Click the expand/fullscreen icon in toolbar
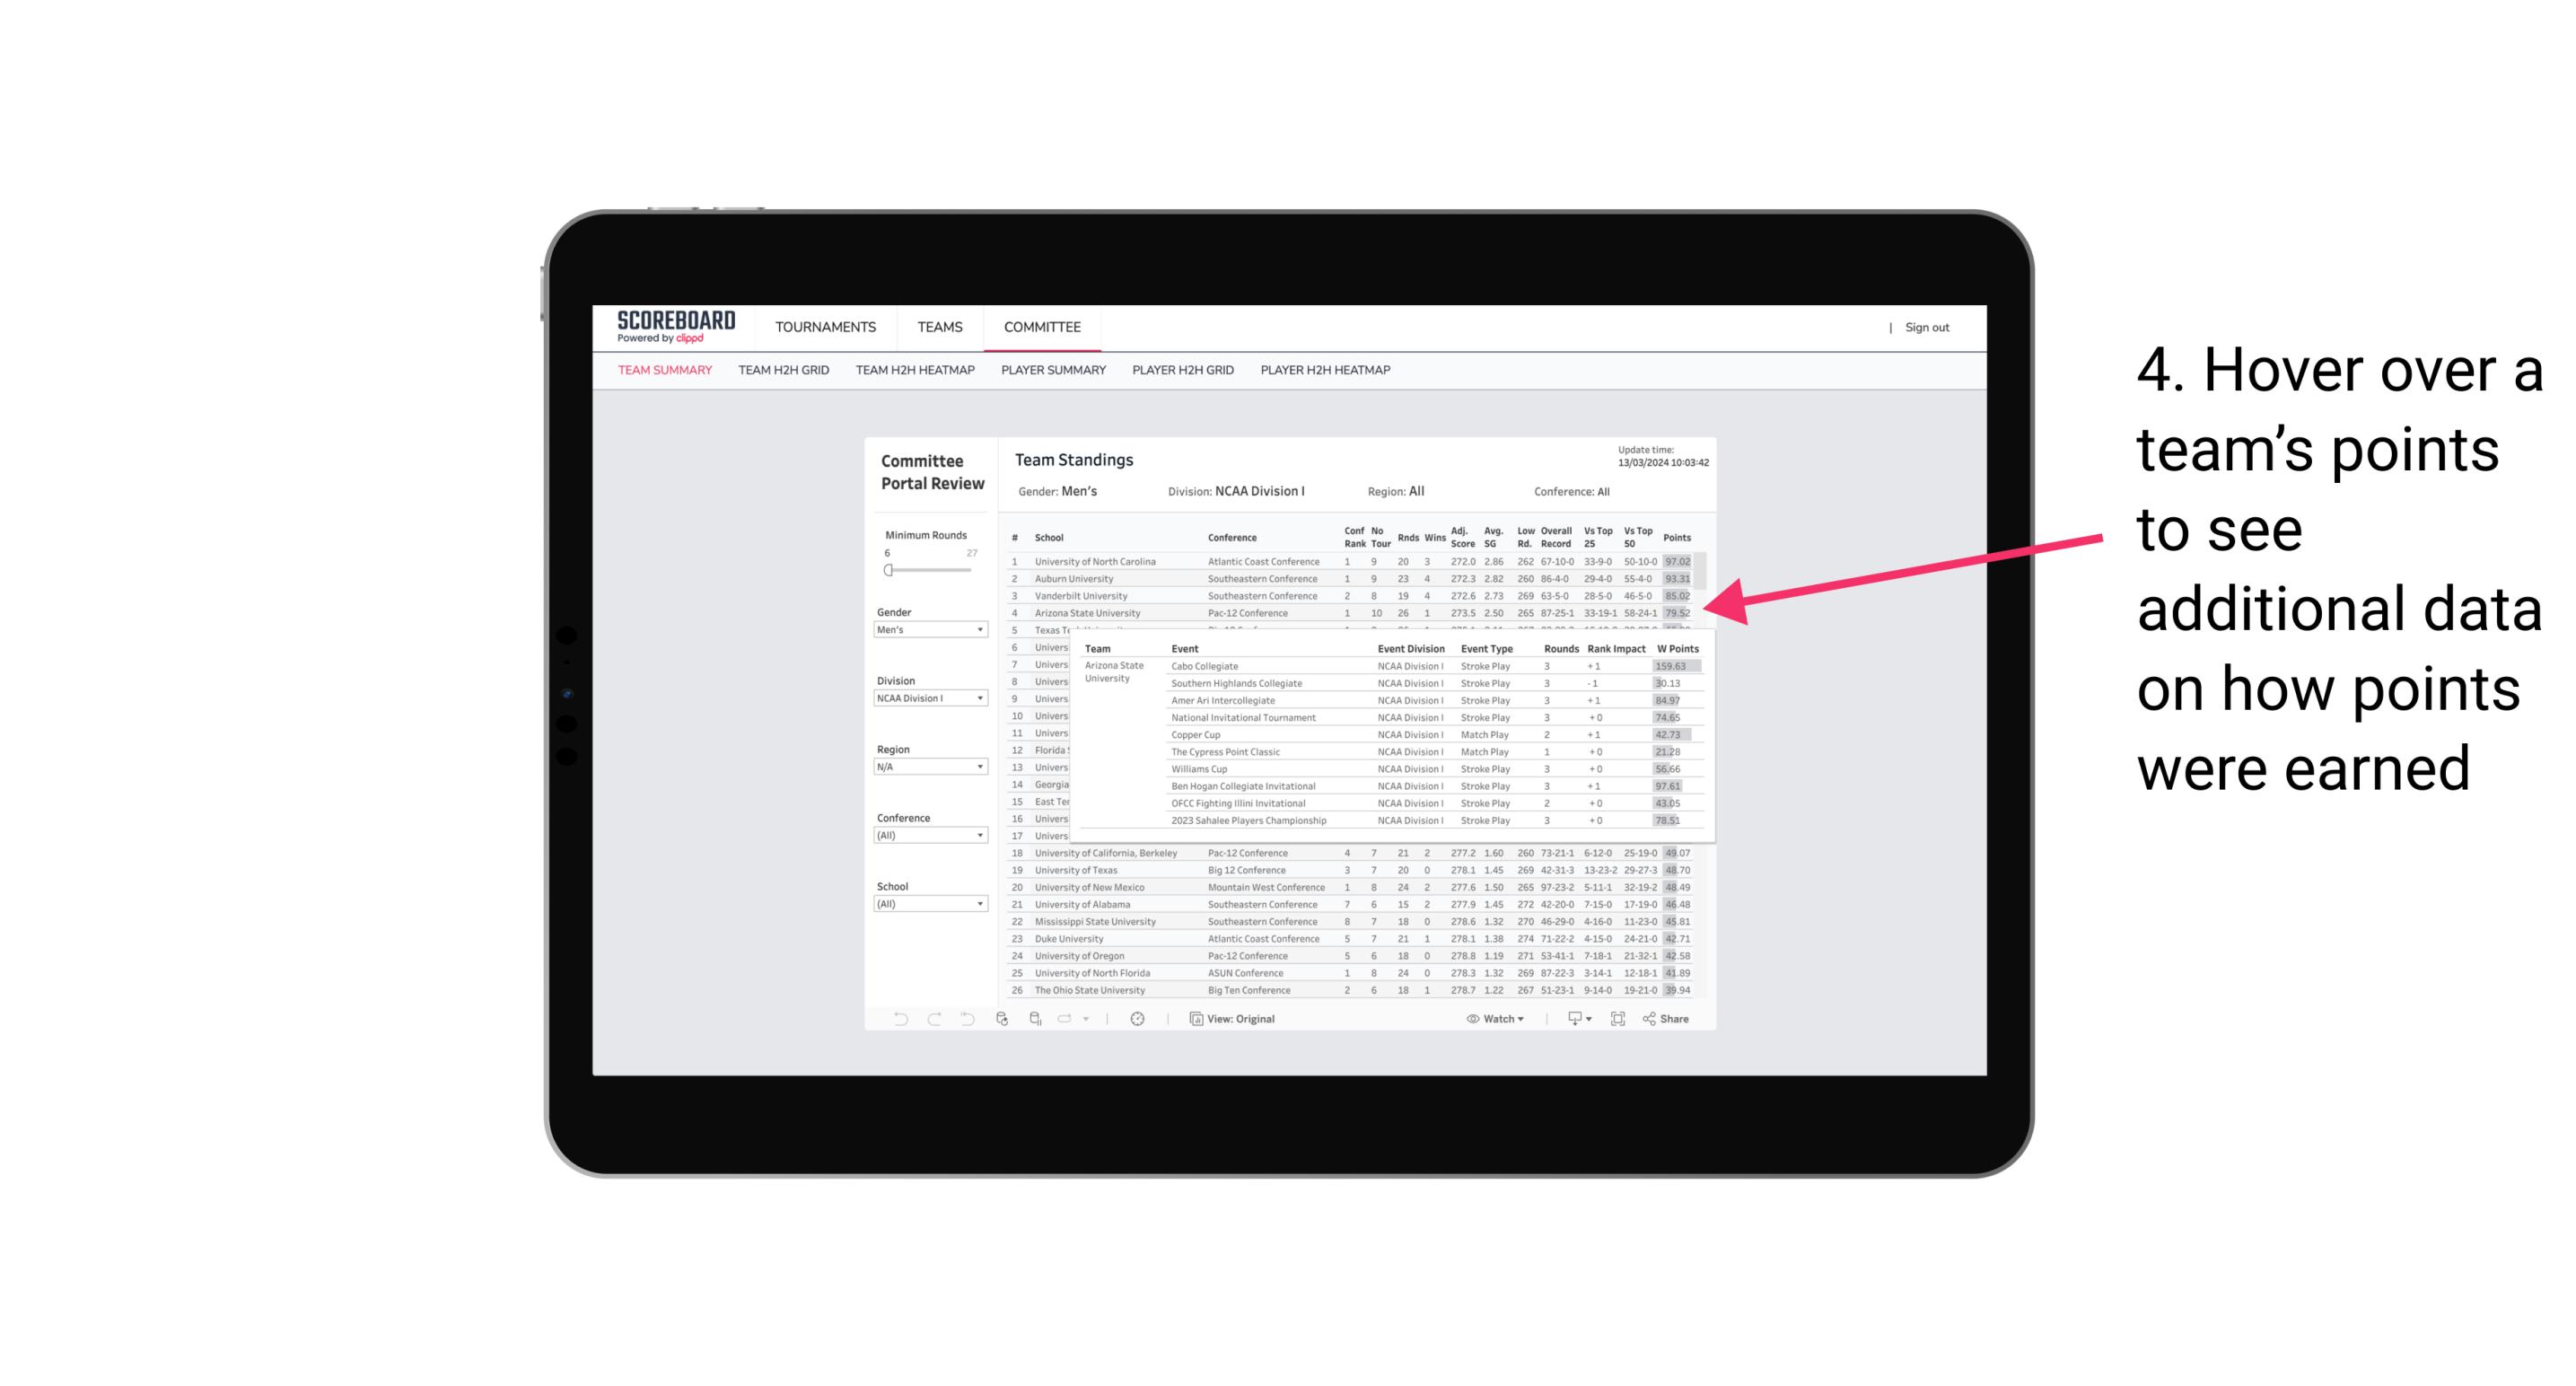 1621,1019
